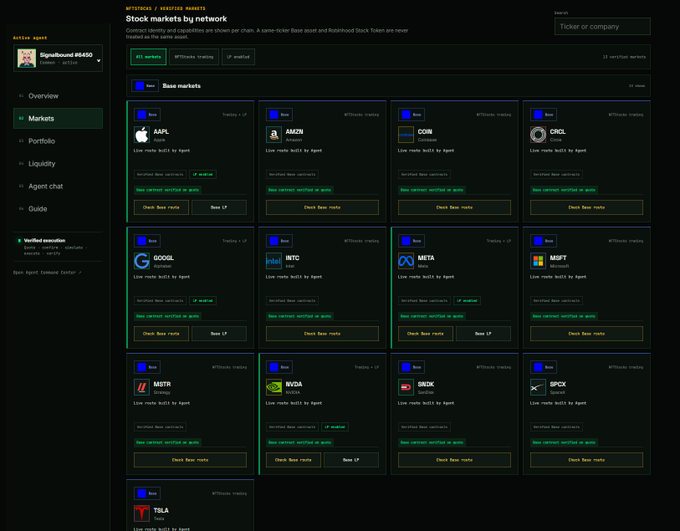Open the Markets sidebar item

(58, 118)
